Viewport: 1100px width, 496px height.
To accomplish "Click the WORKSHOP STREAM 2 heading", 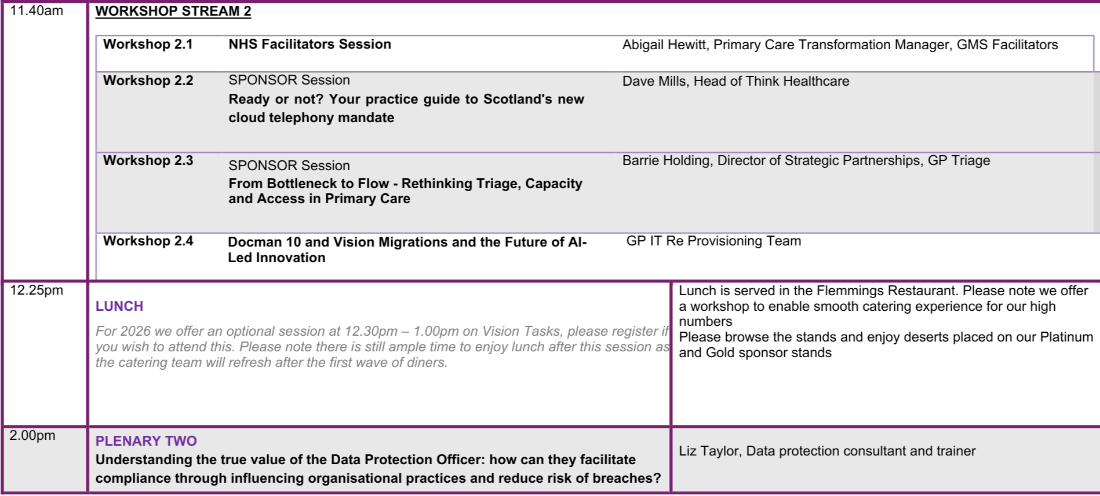I will point(173,12).
